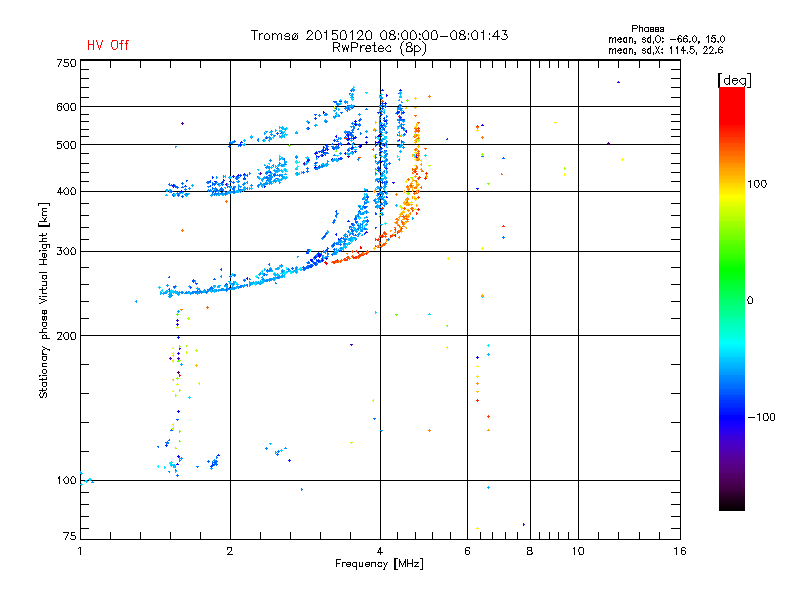This screenshot has height=600, width=800.
Task: Click the red 'HV Off' label
Action: coord(108,45)
